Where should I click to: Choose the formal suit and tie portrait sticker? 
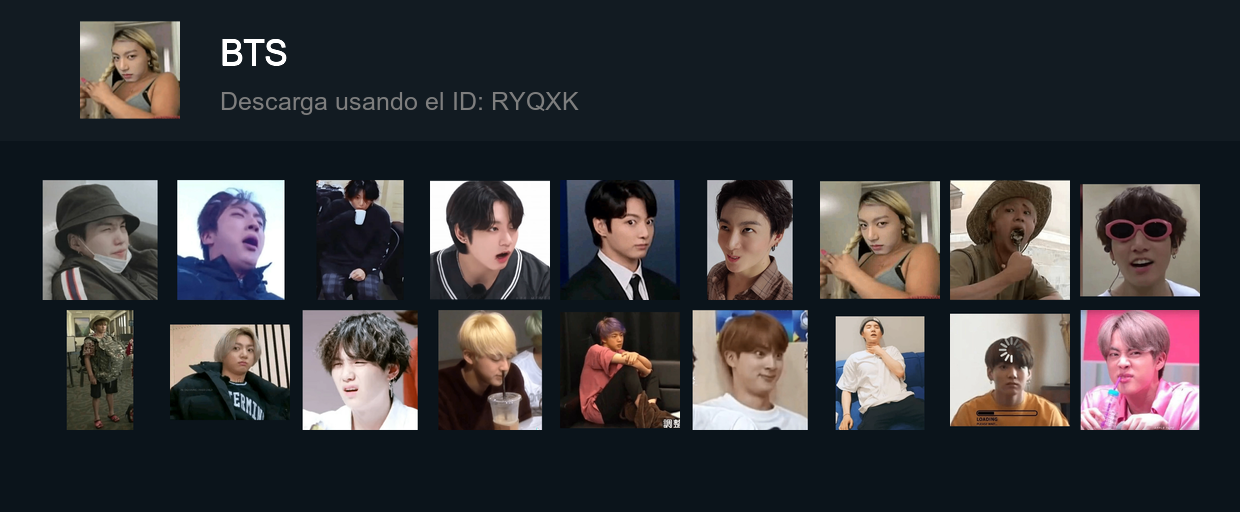pos(620,240)
